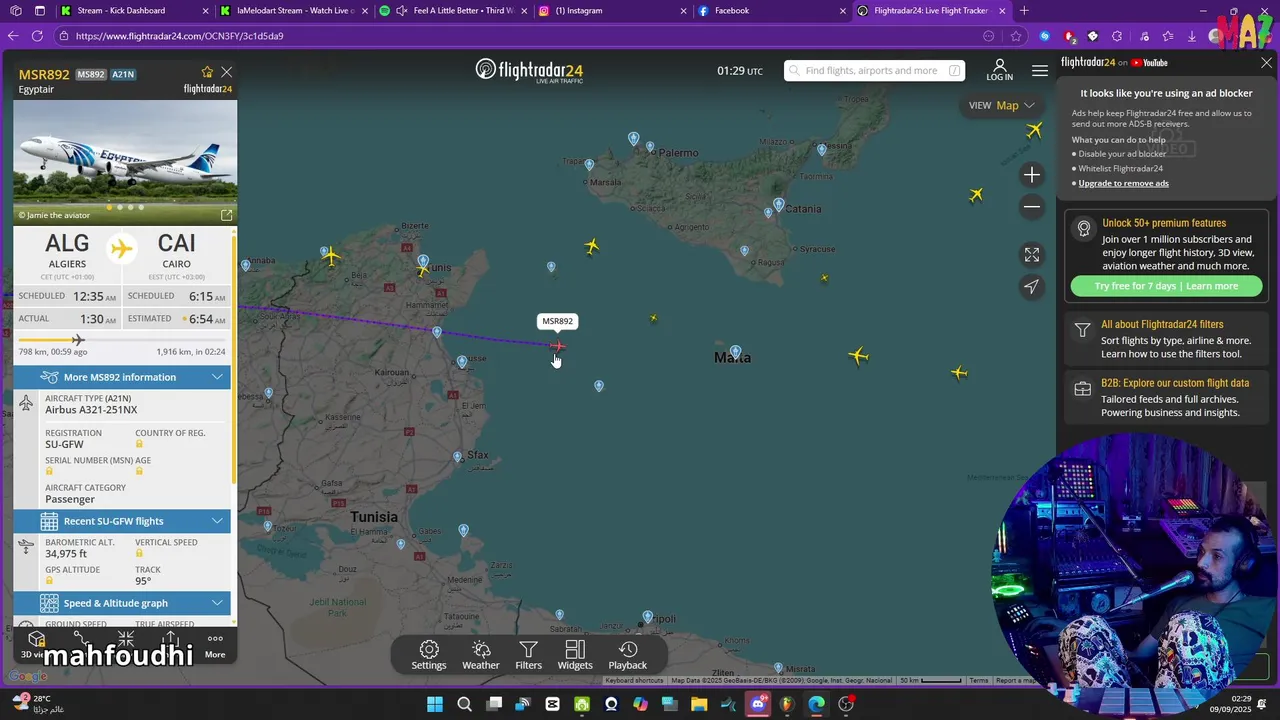
Task: Open the Unlock 50+ premium features card
Action: point(1166,255)
